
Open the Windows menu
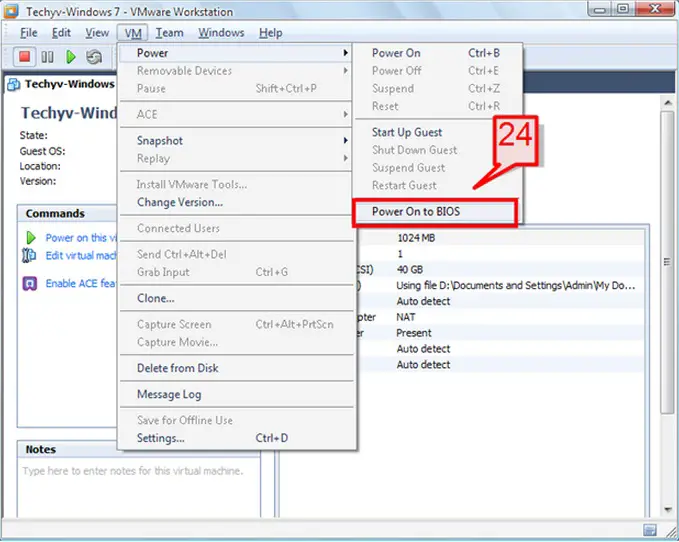(x=221, y=32)
